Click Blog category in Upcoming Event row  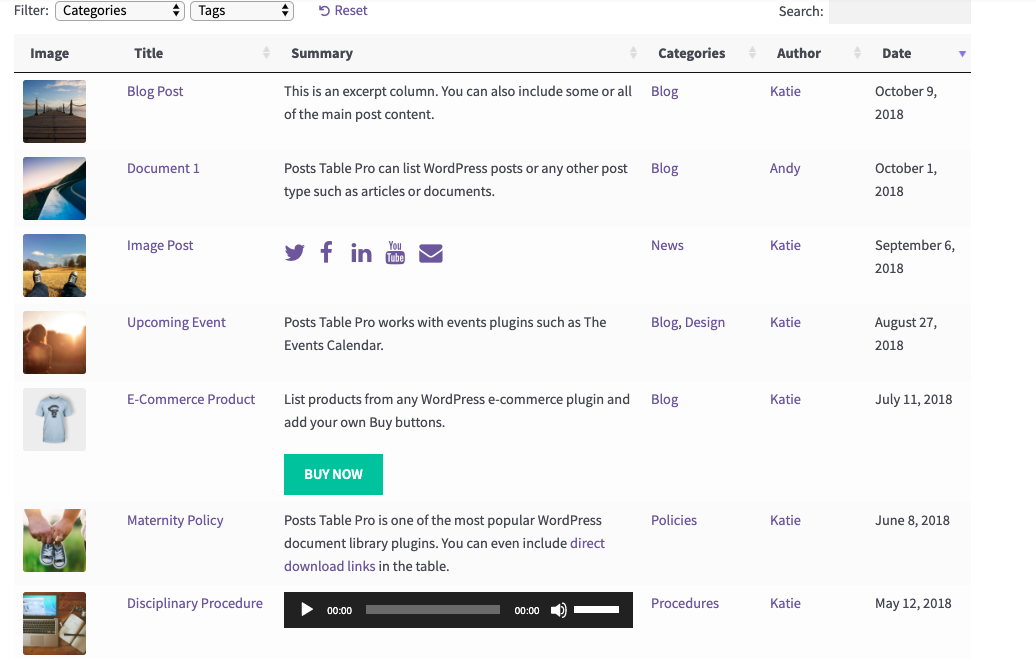[x=665, y=322]
